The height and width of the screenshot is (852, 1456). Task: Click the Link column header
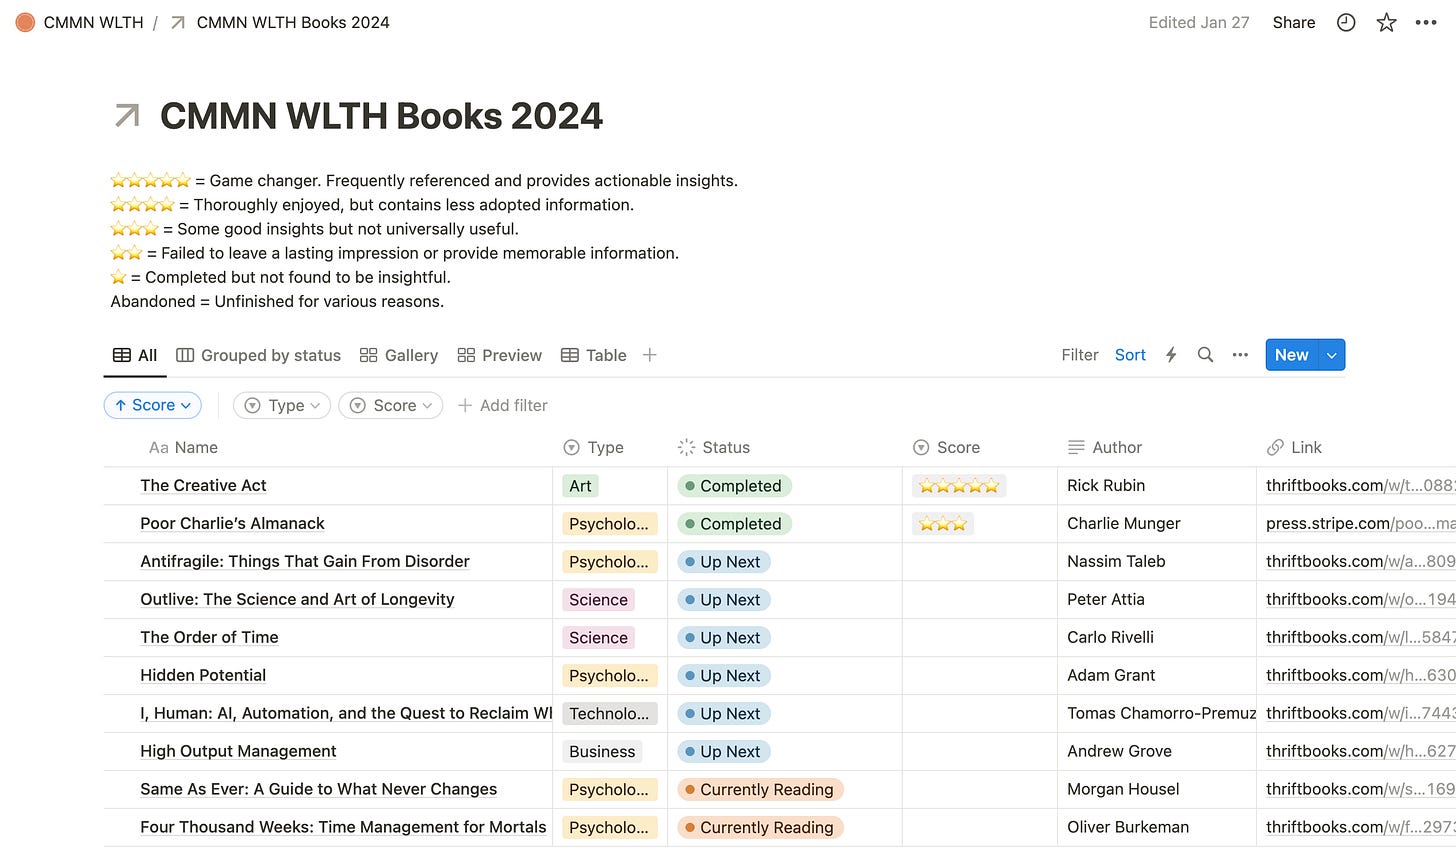coord(1294,448)
